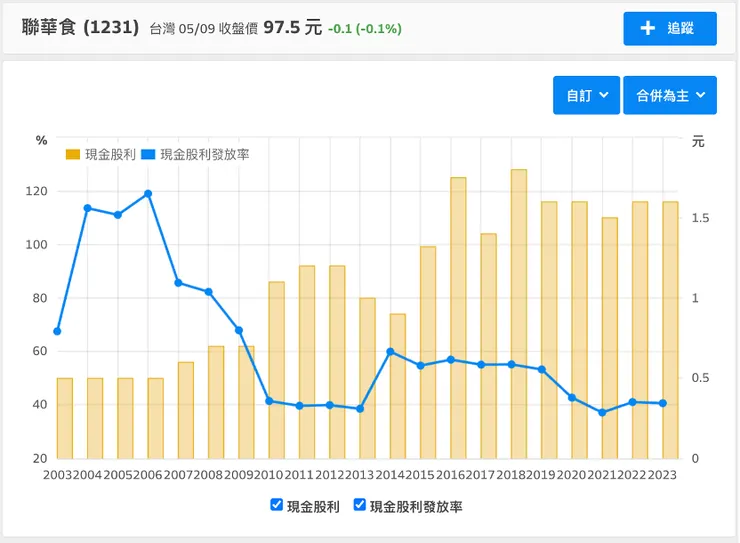Click the 追蹤 follow button
This screenshot has width=740, height=543.
coord(670,29)
